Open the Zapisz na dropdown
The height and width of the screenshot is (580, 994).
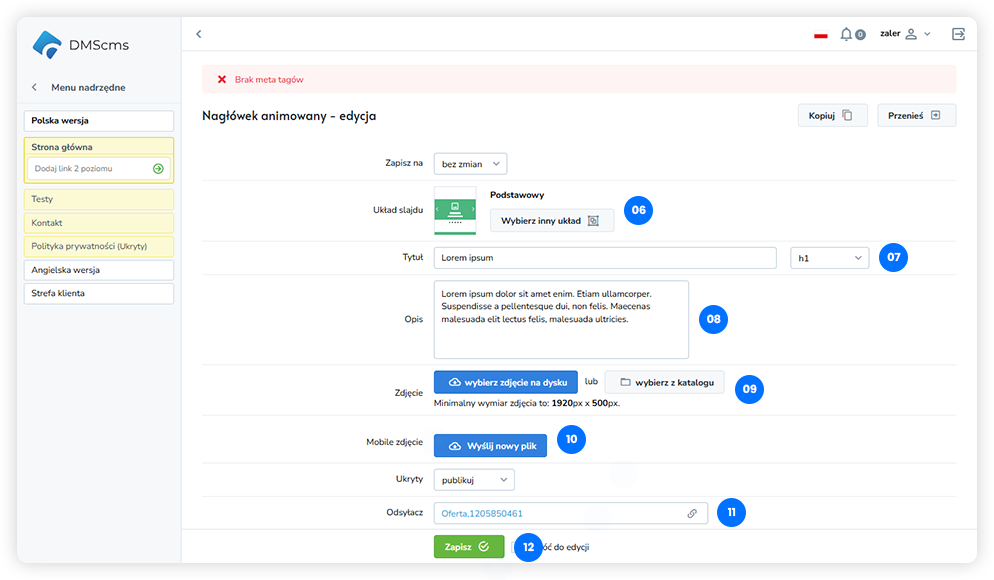470,163
